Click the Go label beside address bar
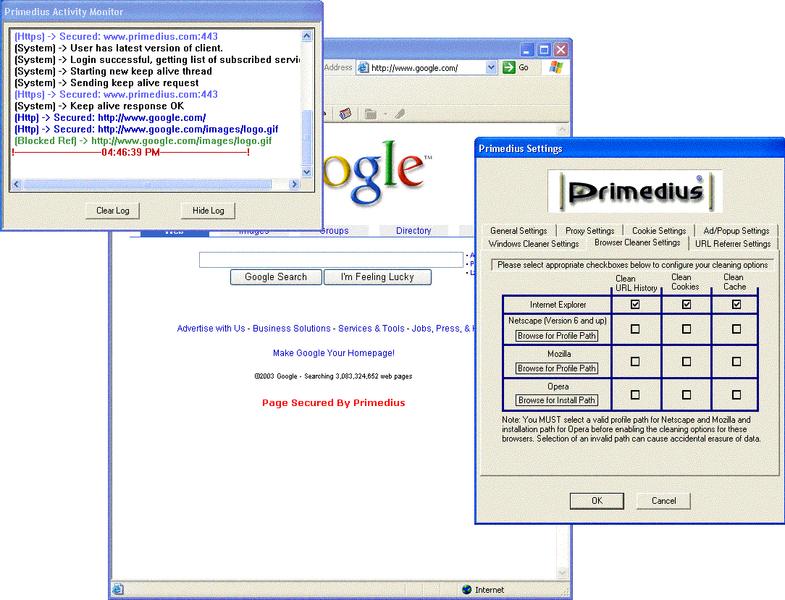Viewport: 785px width, 600px height. (524, 67)
